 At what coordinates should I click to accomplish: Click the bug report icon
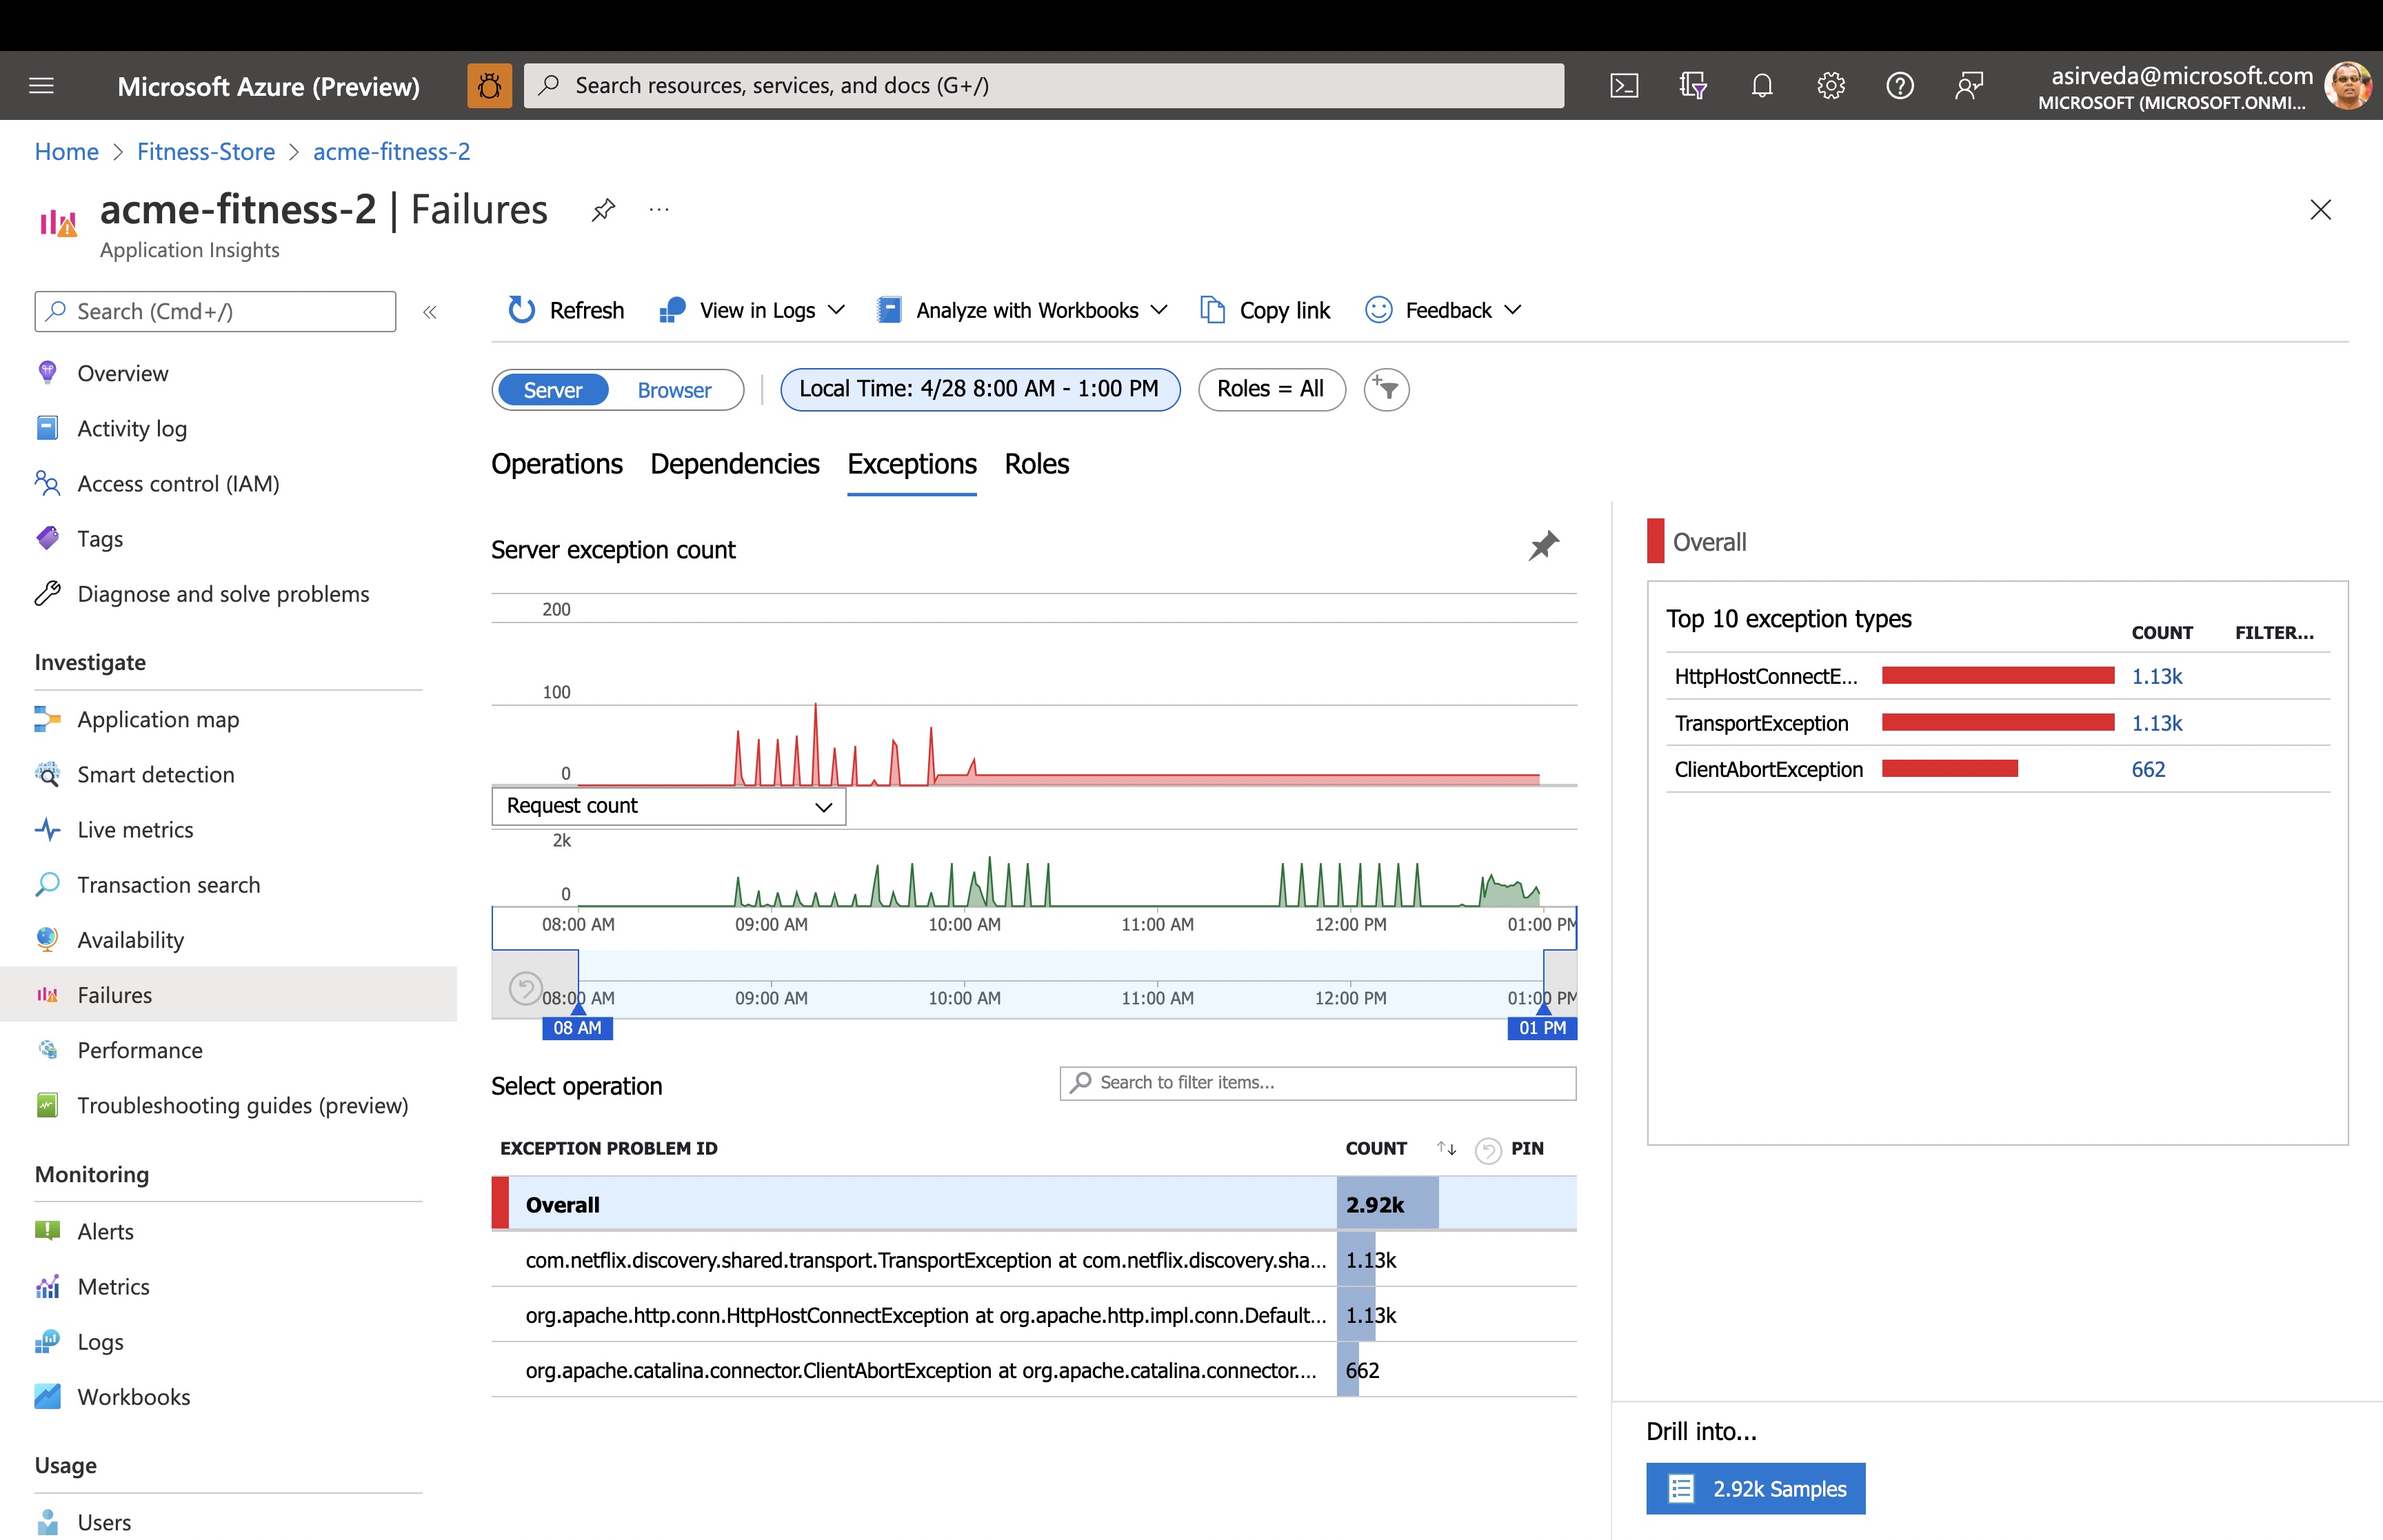click(x=489, y=86)
